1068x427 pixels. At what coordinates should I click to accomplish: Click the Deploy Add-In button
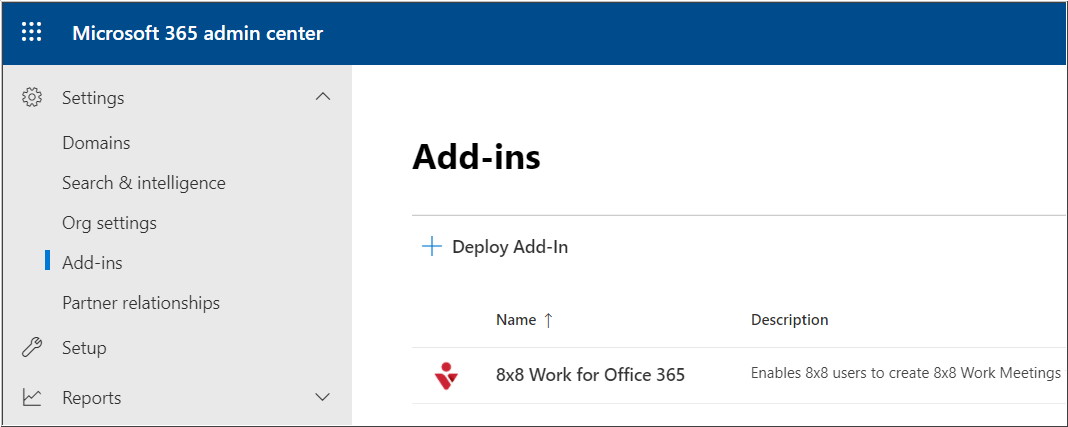tap(495, 247)
